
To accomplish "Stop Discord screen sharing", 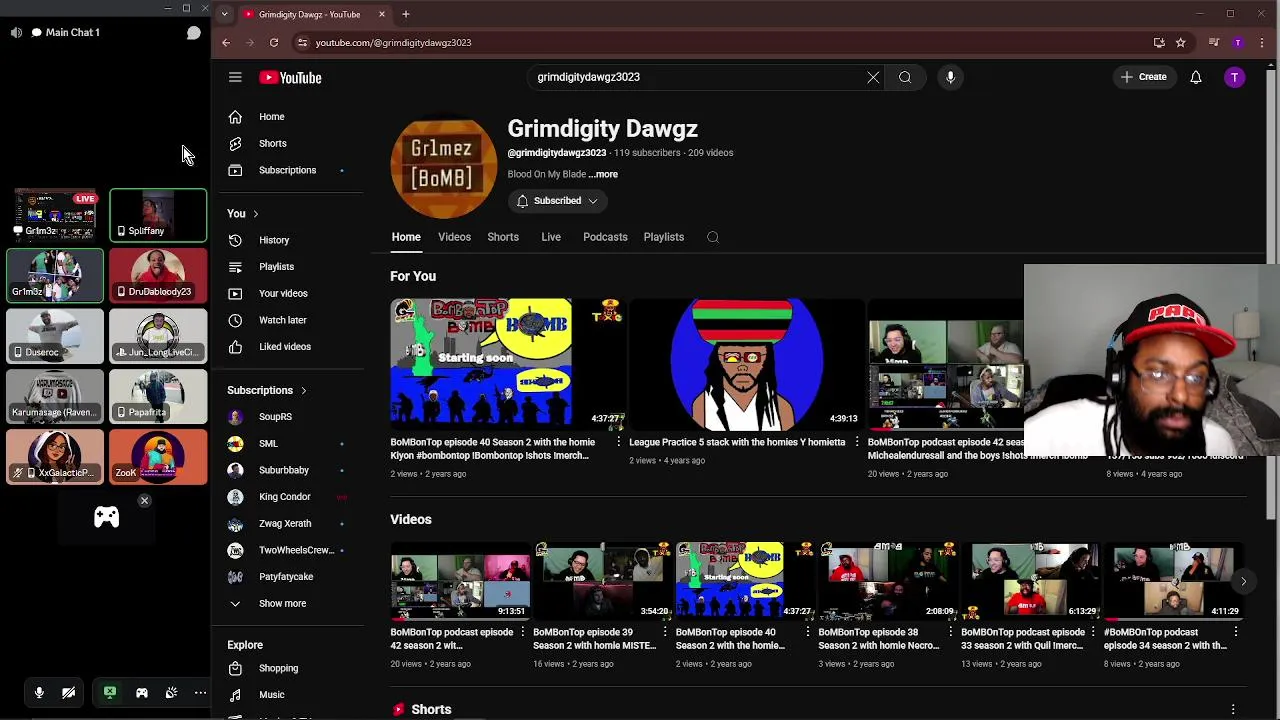I will pyautogui.click(x=110, y=692).
